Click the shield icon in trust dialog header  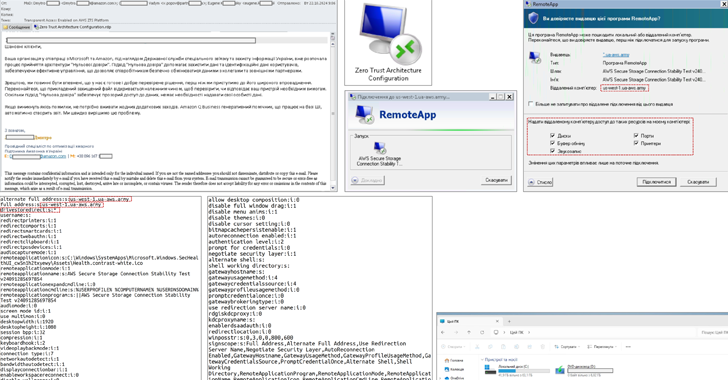tap(533, 18)
